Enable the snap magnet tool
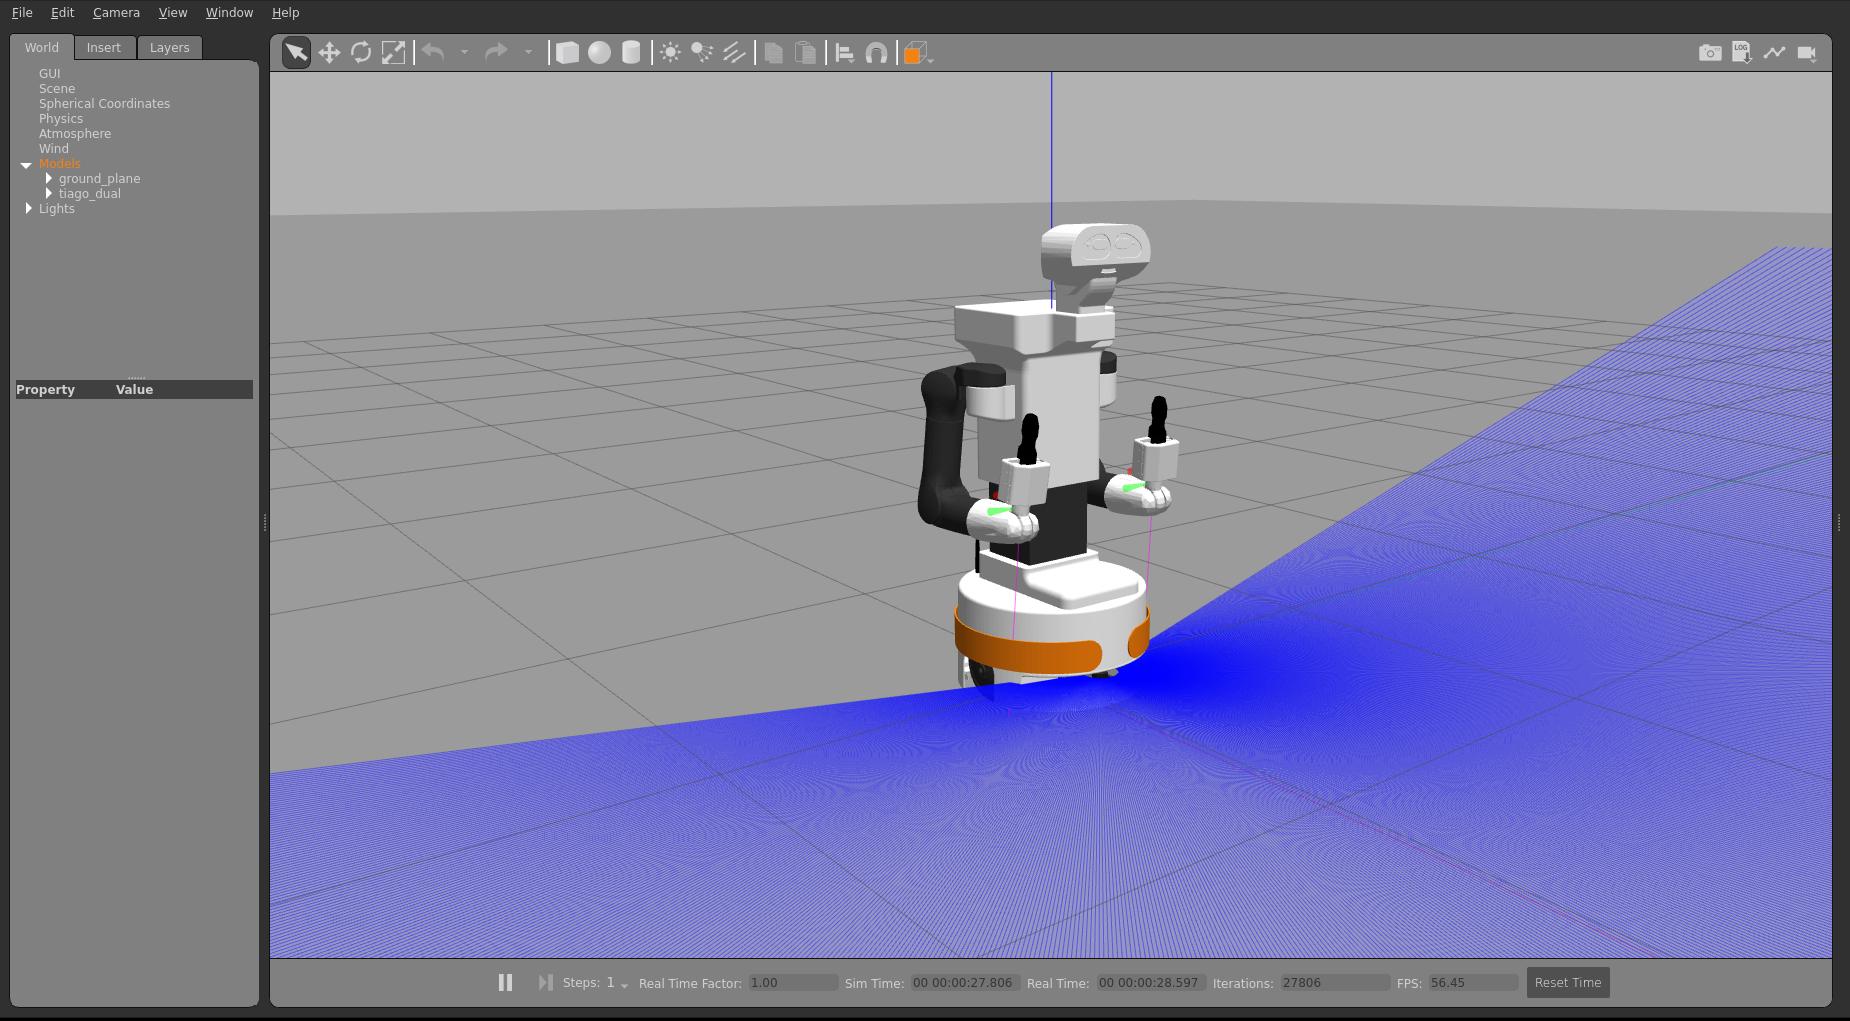This screenshot has width=1850, height=1021. [876, 53]
